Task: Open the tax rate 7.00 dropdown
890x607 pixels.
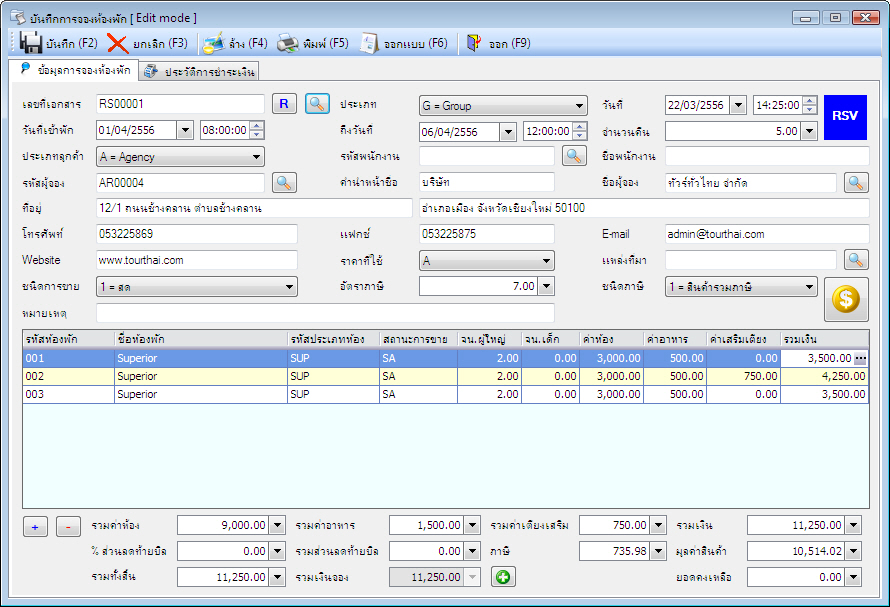Action: [x=546, y=286]
